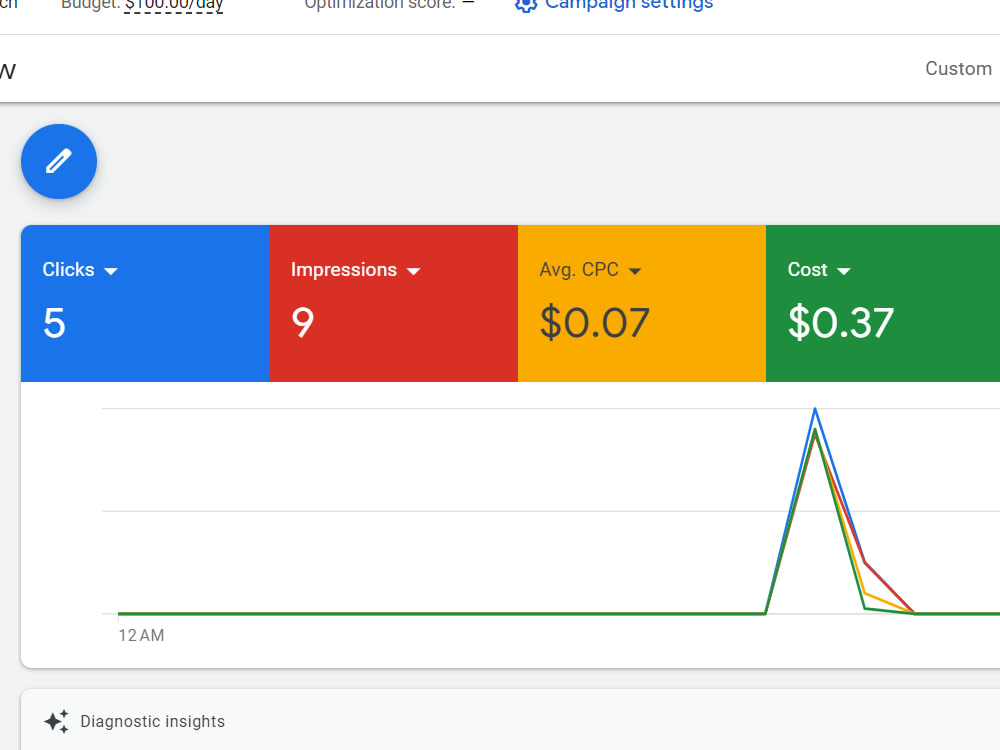This screenshot has height=750, width=1000.
Task: Click the Campaign settings gear icon
Action: click(525, 5)
